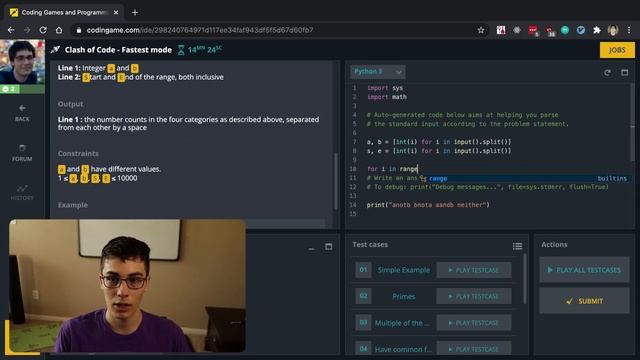640x360 pixels.
Task: Play testcase 01 Simple Example
Action: pos(474,270)
